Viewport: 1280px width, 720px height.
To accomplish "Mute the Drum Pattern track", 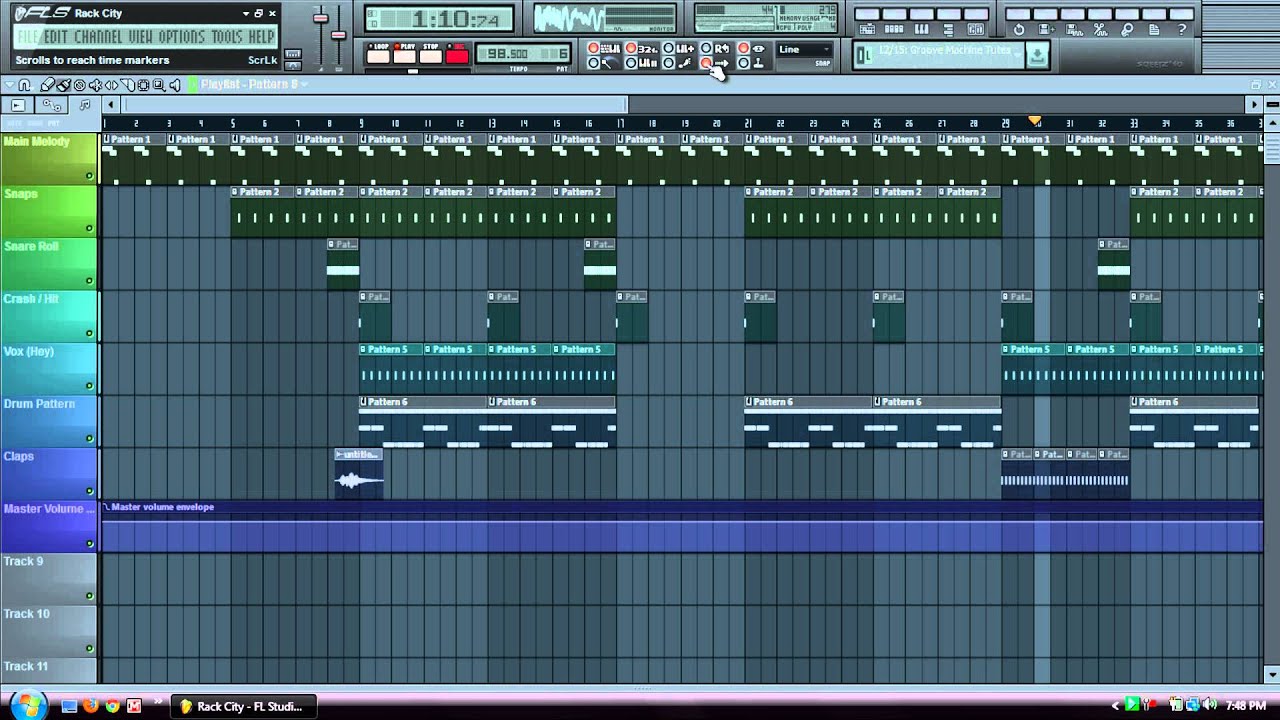I will pyautogui.click(x=89, y=438).
